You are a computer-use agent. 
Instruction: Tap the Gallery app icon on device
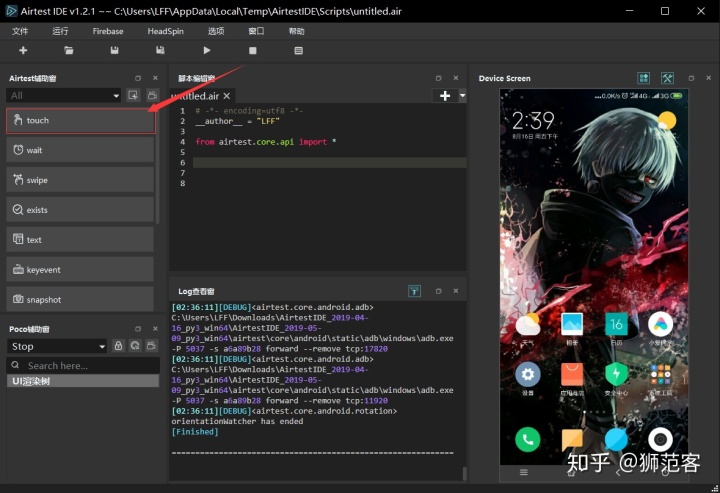point(572,325)
